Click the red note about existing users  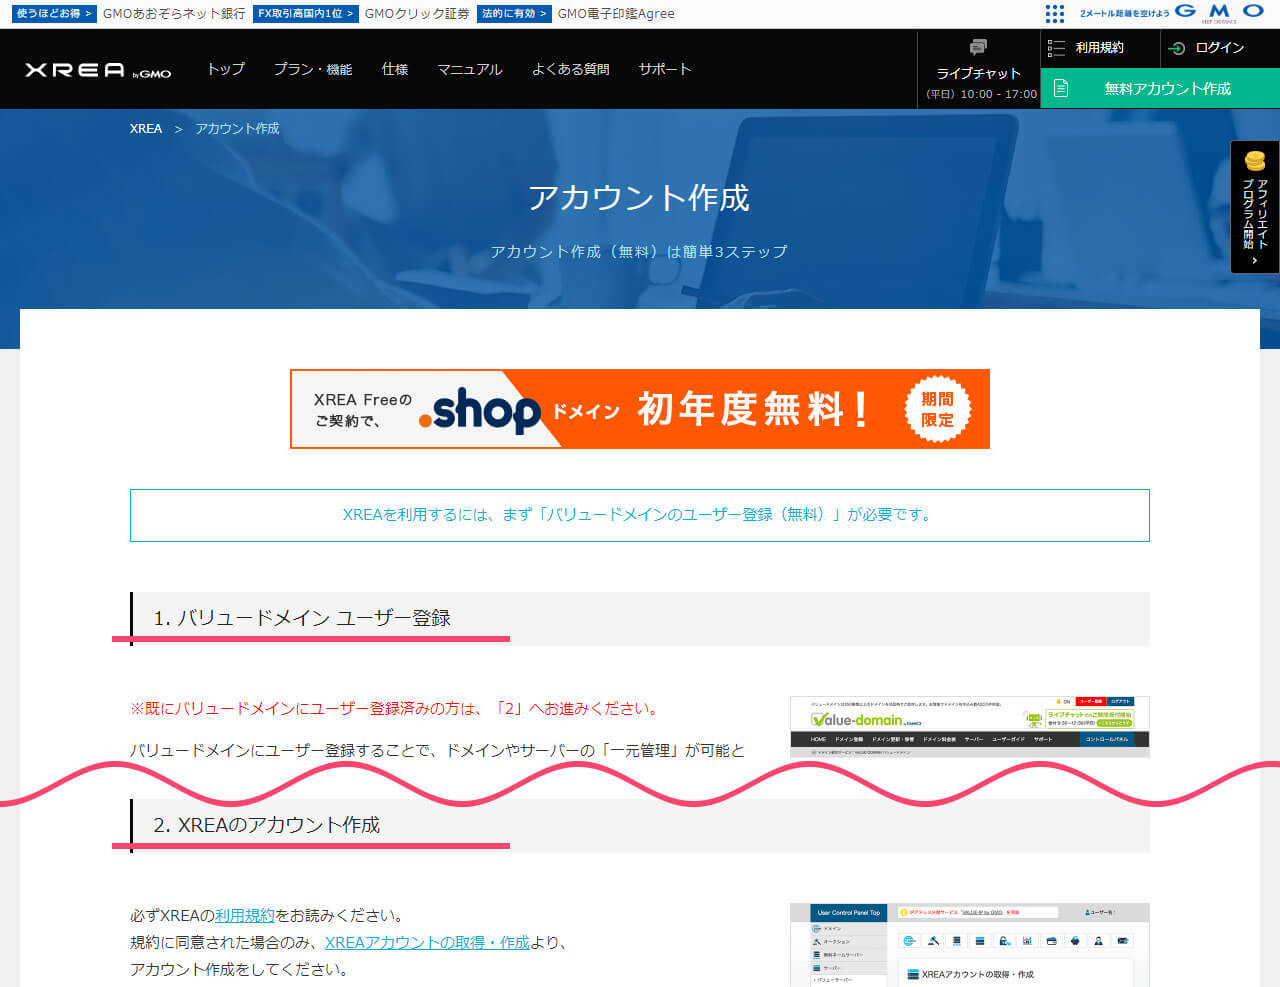tap(396, 708)
